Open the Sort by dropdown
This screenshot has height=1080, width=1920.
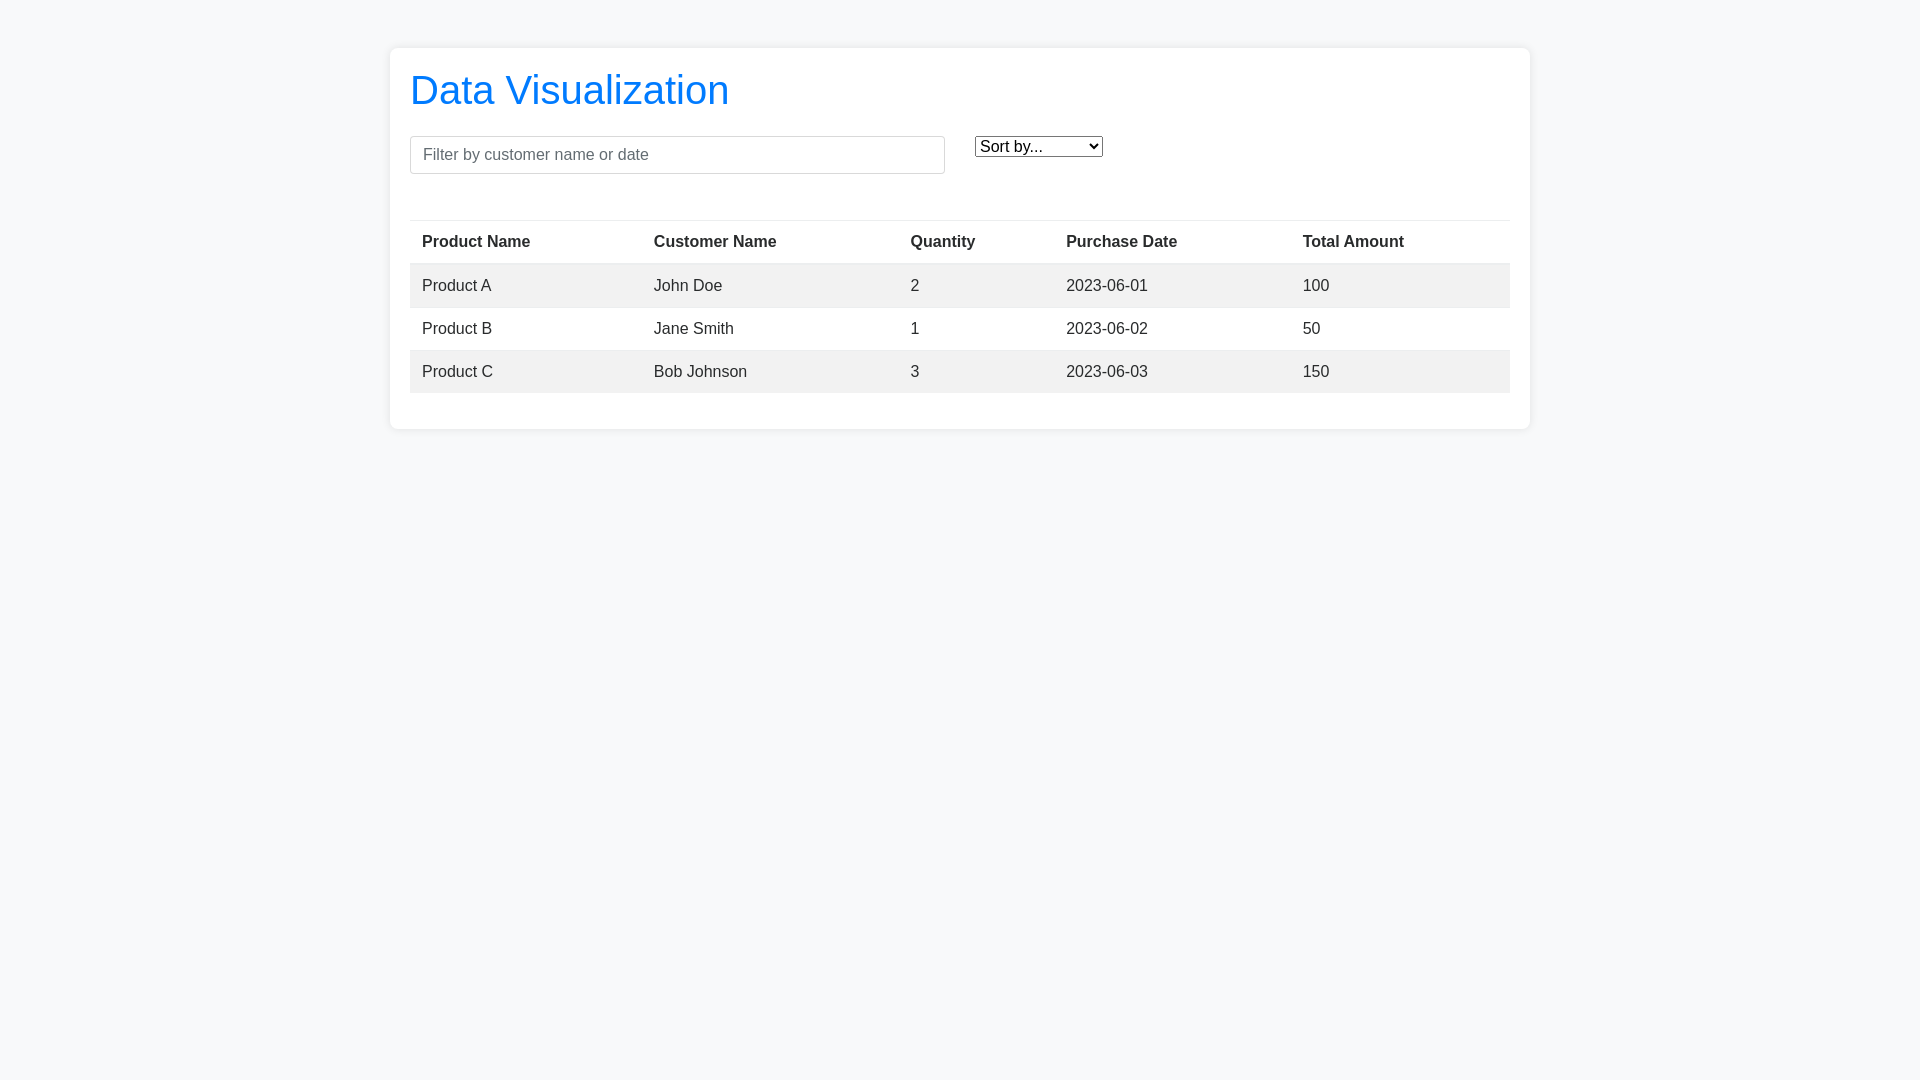point(1038,147)
